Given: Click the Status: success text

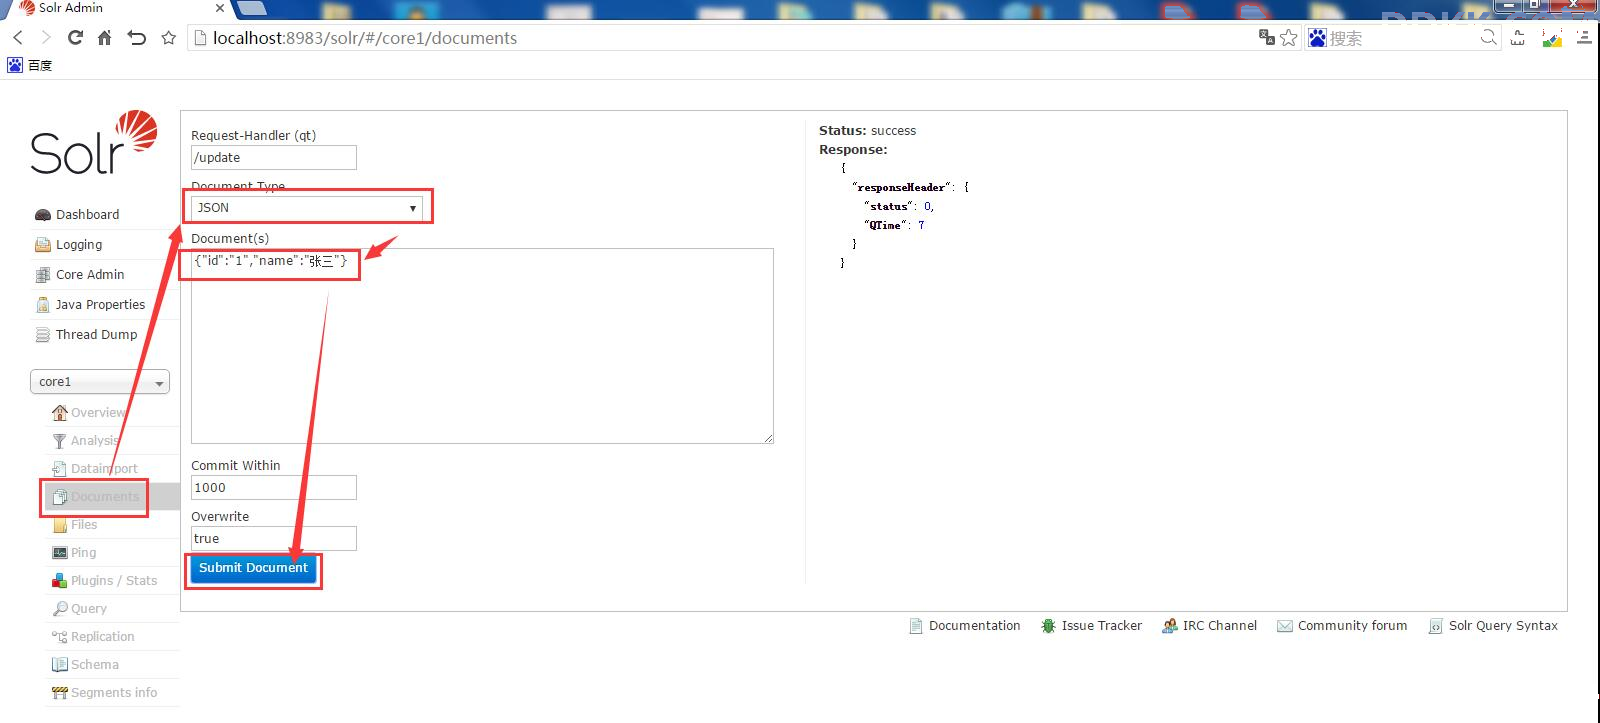Looking at the screenshot, I should point(867,131).
